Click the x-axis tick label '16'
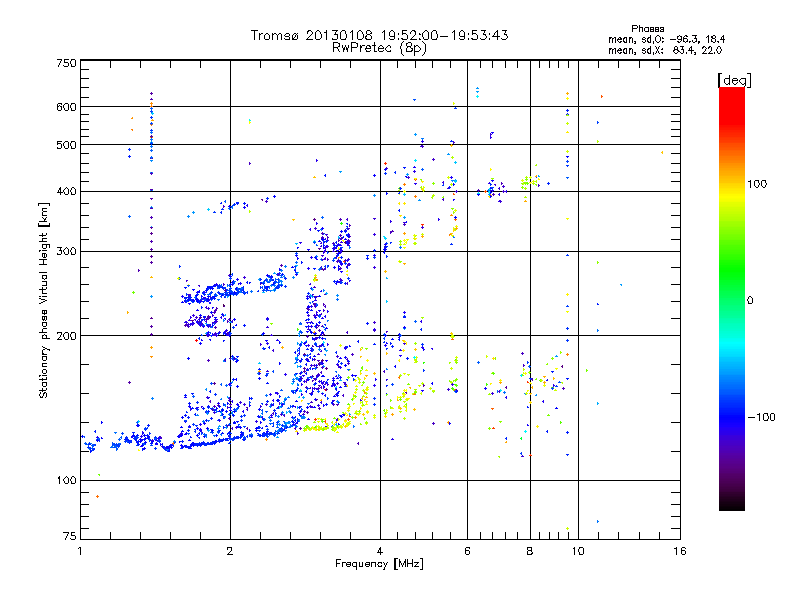Screen dimensions: 800x600 tap(680, 551)
